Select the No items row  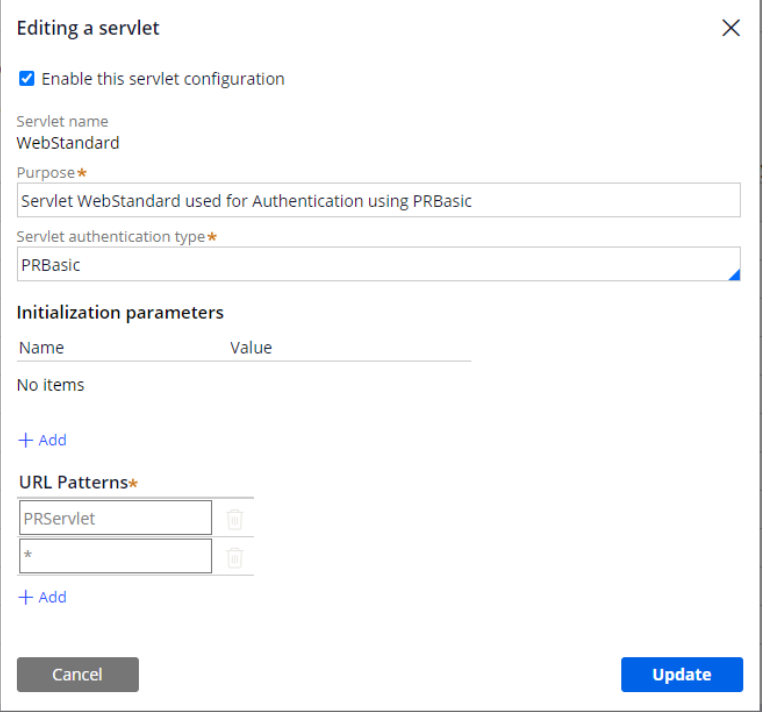[x=51, y=385]
